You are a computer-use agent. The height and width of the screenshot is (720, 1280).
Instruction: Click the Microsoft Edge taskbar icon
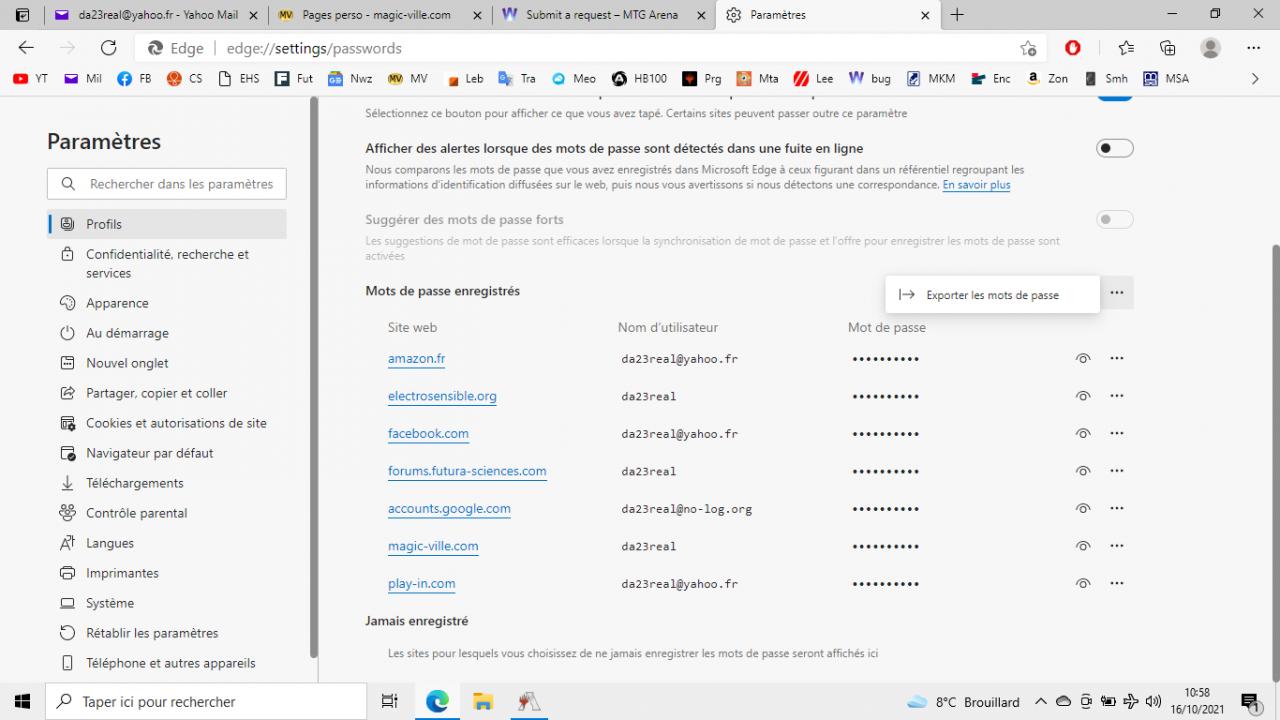[437, 701]
